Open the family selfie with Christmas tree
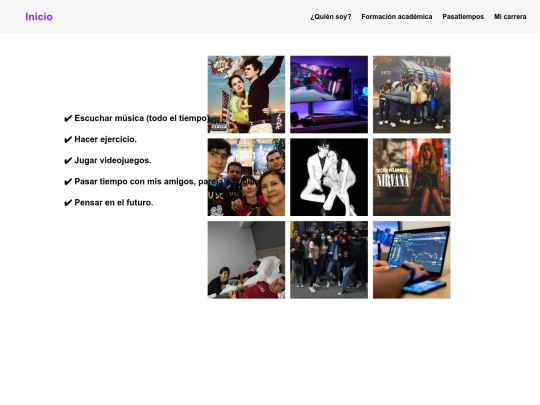Image resolution: width=540 pixels, height=405 pixels. (x=246, y=177)
